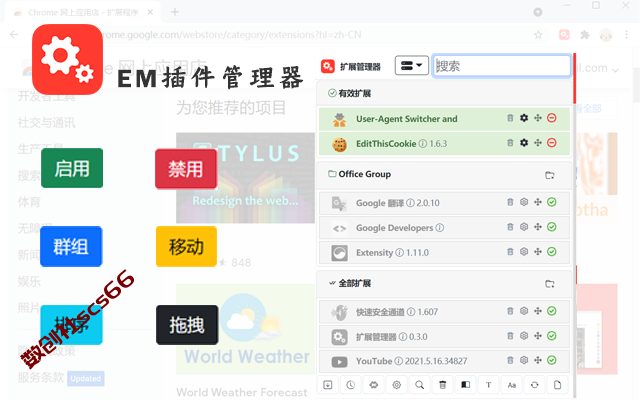Open 服务条款 link in sidebar
Viewport: 640px width, 400px height.
tap(41, 377)
